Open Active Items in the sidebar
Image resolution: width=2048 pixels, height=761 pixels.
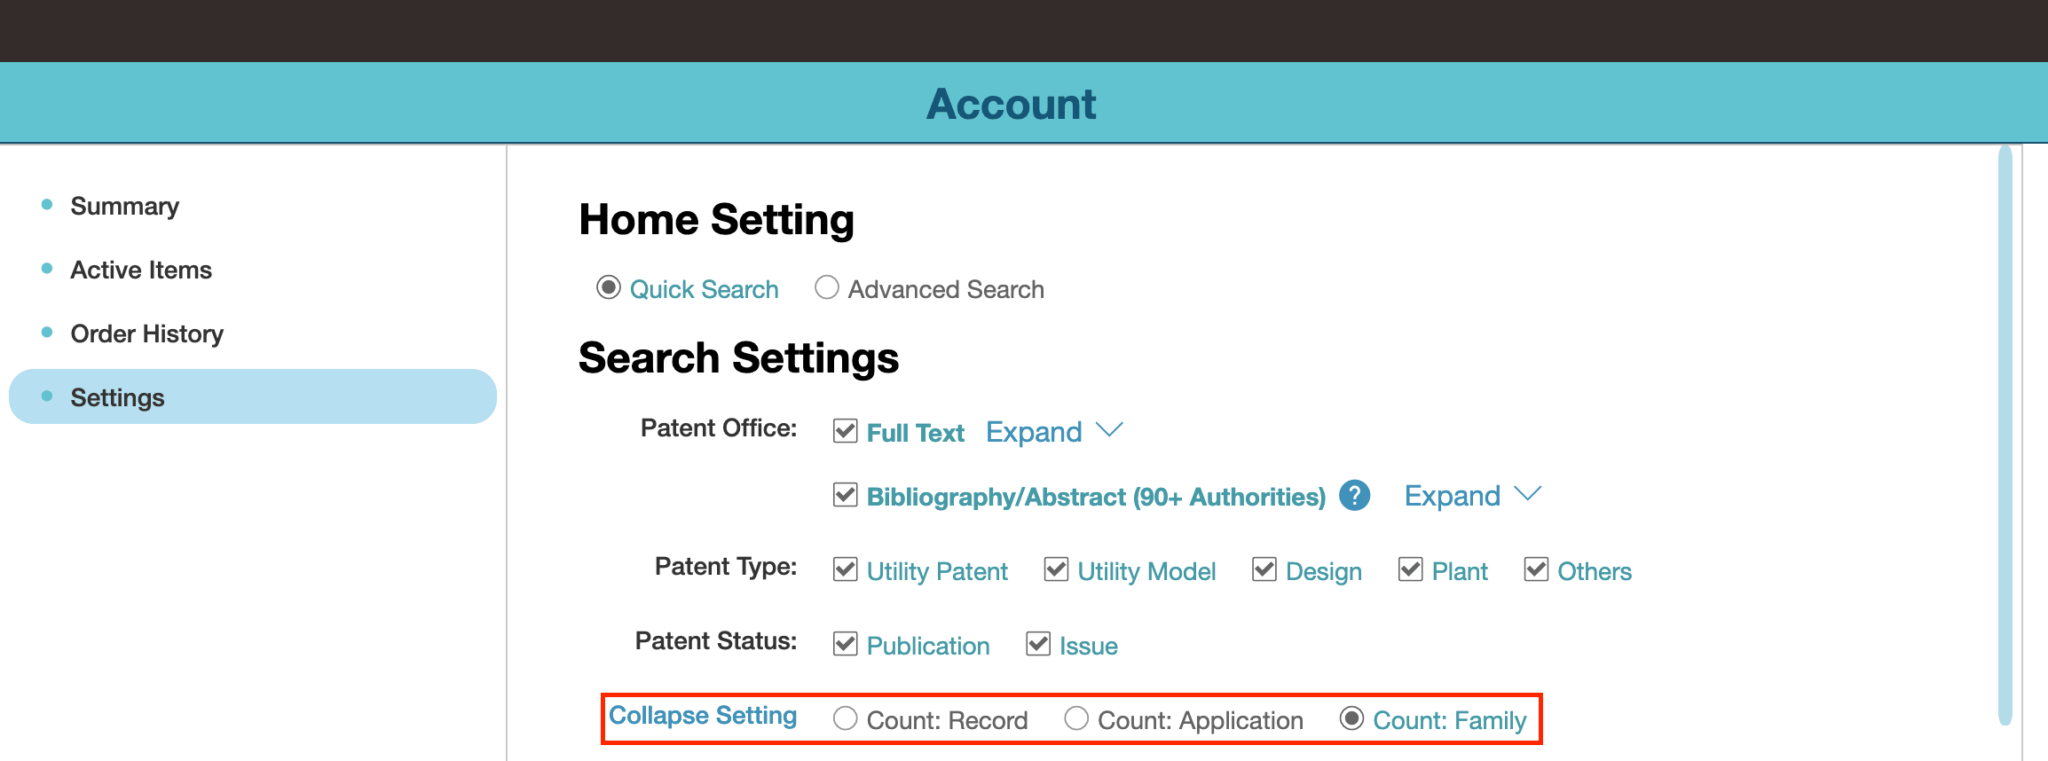click(141, 270)
